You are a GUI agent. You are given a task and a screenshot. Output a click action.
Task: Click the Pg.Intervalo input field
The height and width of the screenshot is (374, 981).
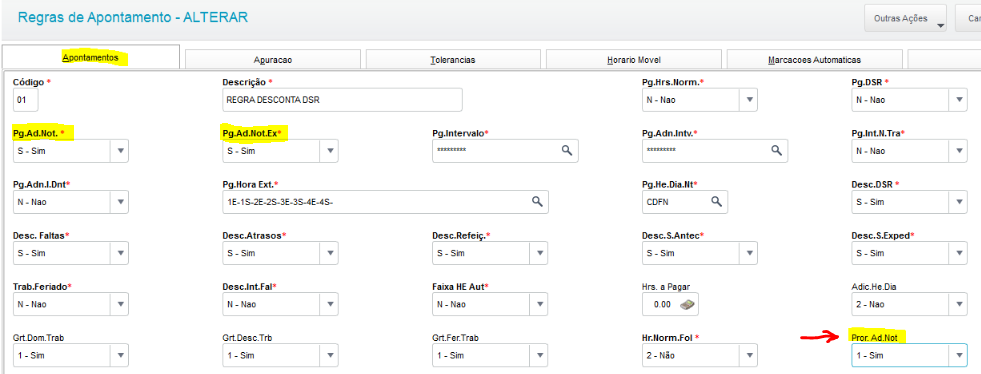tap(506, 151)
